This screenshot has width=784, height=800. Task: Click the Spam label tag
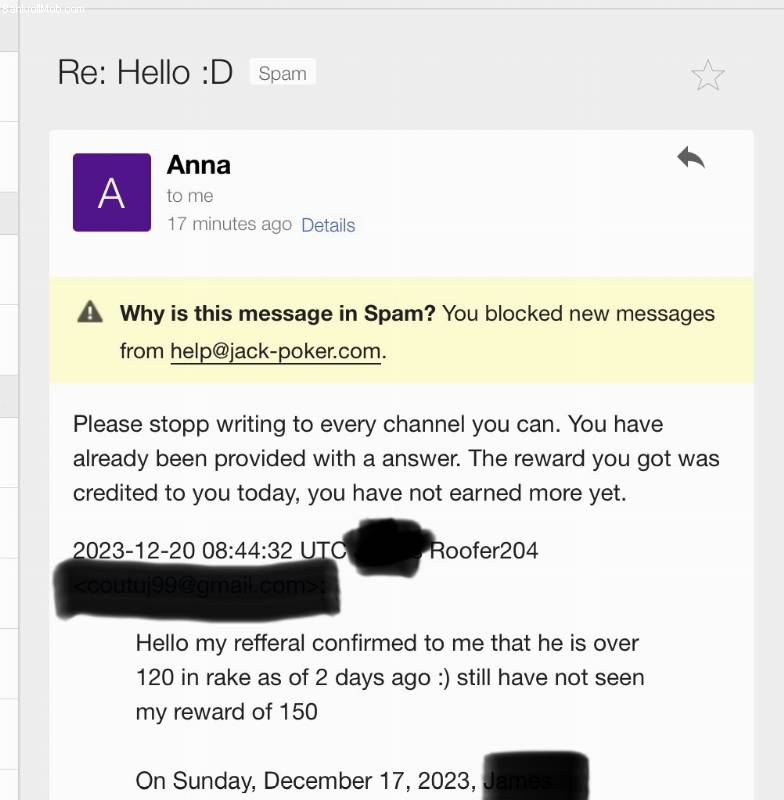point(282,73)
